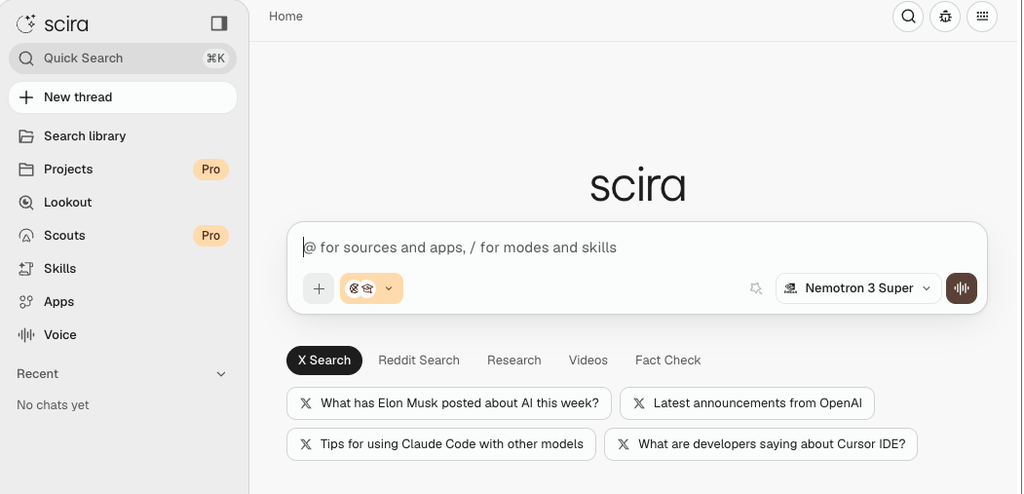Open the Quick Search field
This screenshot has height=494, width=1024.
123,58
